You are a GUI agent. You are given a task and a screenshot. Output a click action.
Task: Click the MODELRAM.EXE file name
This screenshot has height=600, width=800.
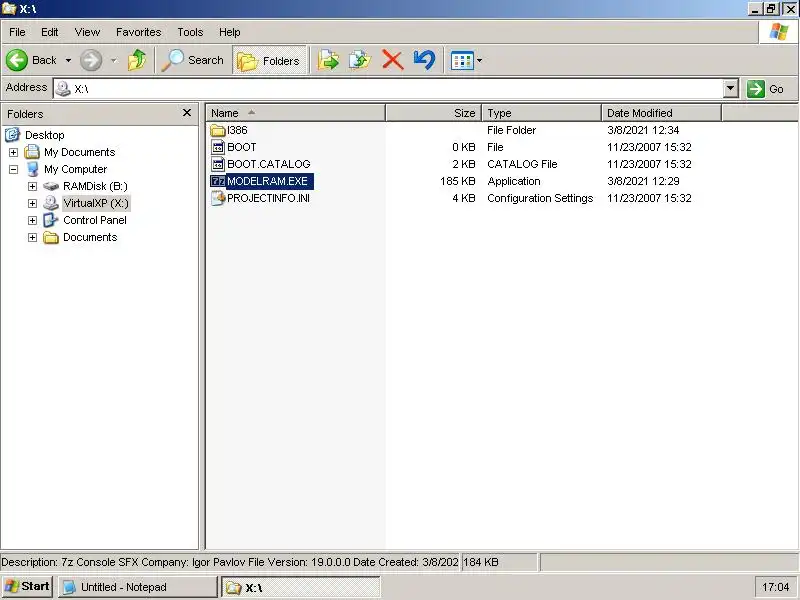(267, 181)
